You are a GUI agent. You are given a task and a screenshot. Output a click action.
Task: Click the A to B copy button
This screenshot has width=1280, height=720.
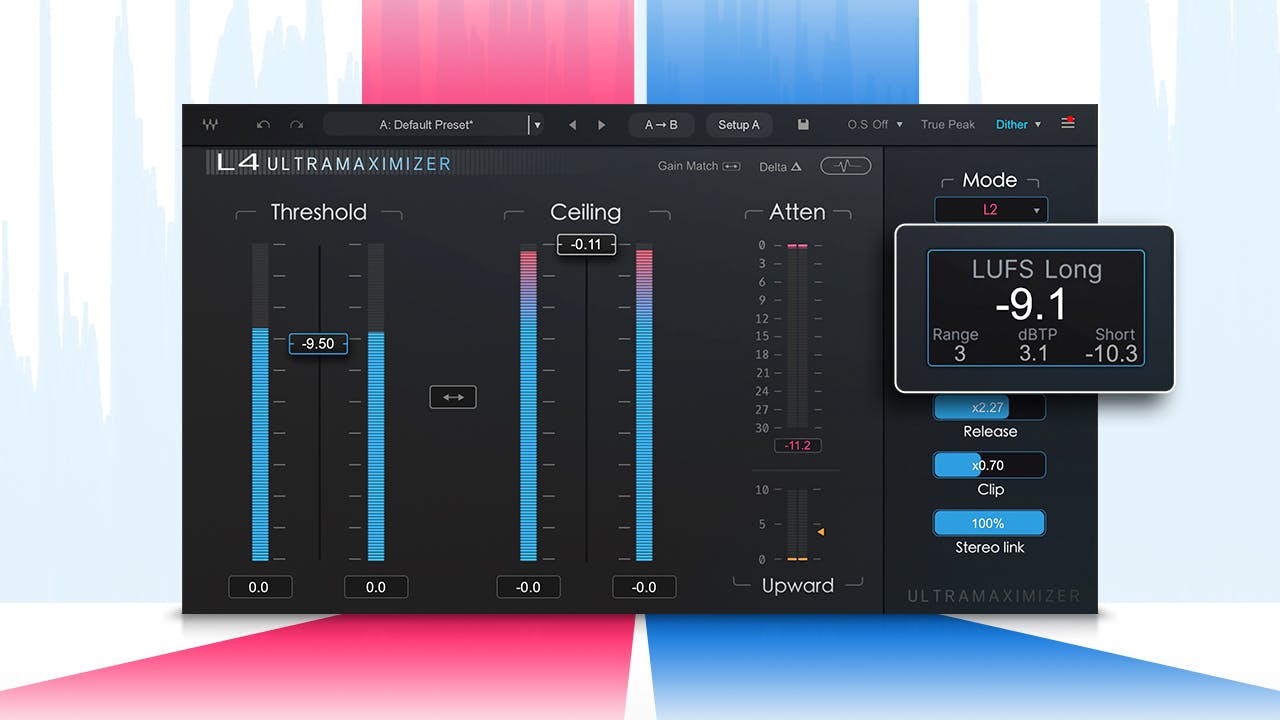click(x=661, y=124)
